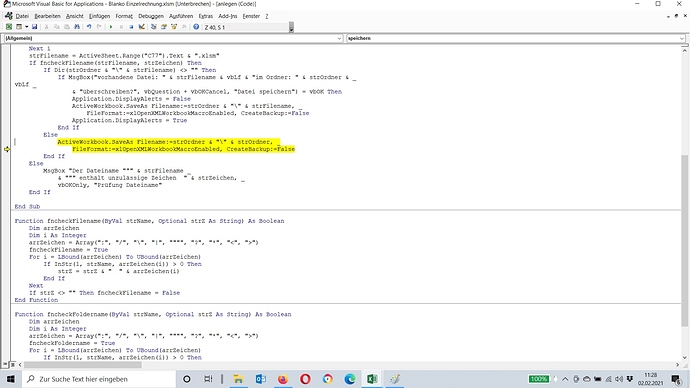The height and width of the screenshot is (388, 690).
Task: Open the Project Explorer icon
Action: 154,27
